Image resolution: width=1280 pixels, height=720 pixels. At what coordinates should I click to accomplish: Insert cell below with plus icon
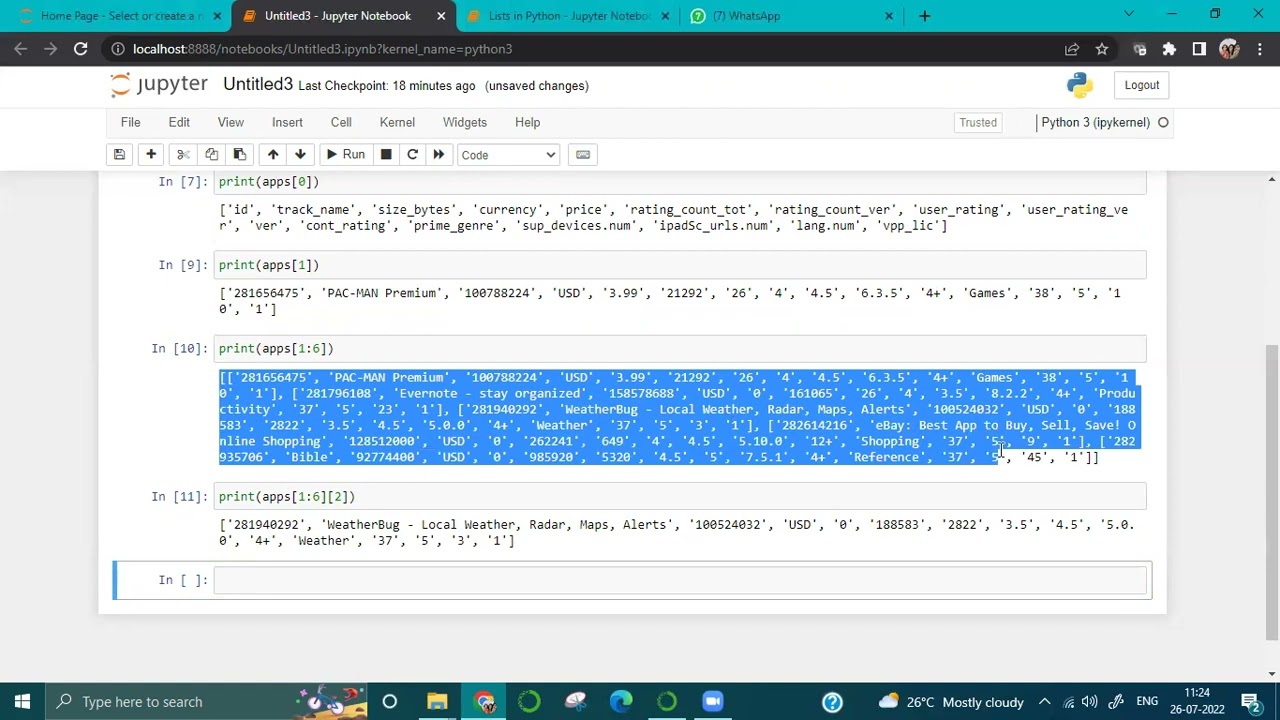click(x=151, y=155)
